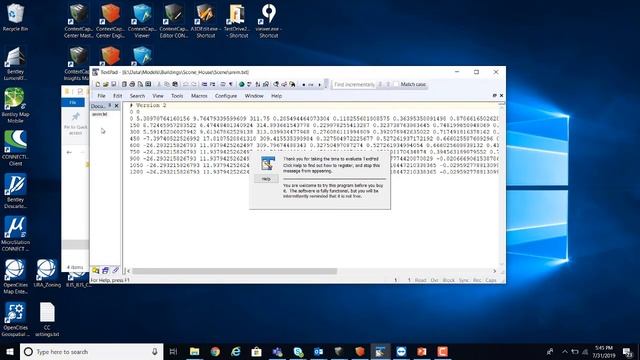Click the first tab icon below Document Selector
The width and height of the screenshot is (640, 360).
pos(96,270)
